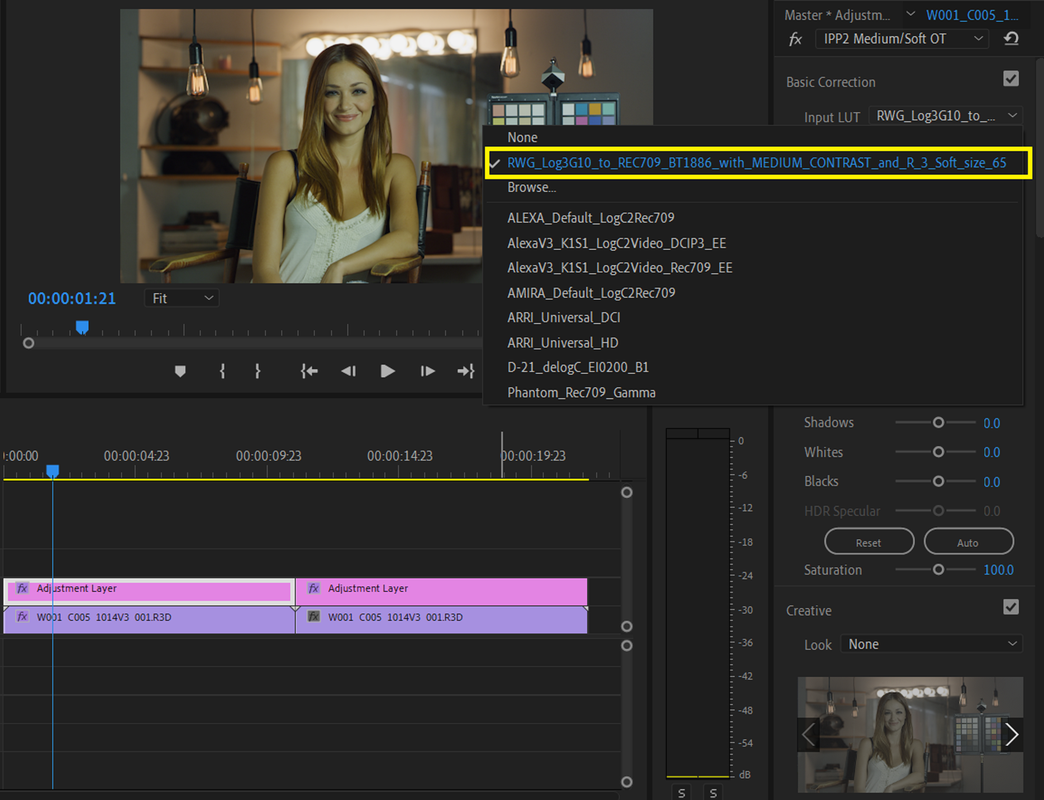Click the Reset button in Basic Correction
The width and height of the screenshot is (1044, 800).
tap(869, 542)
